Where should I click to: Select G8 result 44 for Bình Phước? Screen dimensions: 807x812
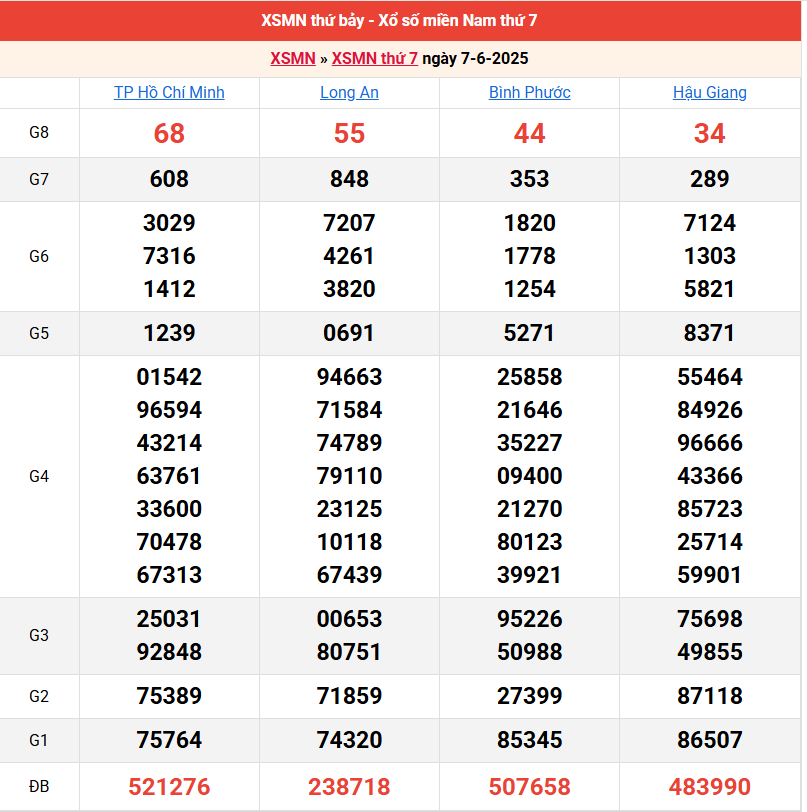(529, 134)
